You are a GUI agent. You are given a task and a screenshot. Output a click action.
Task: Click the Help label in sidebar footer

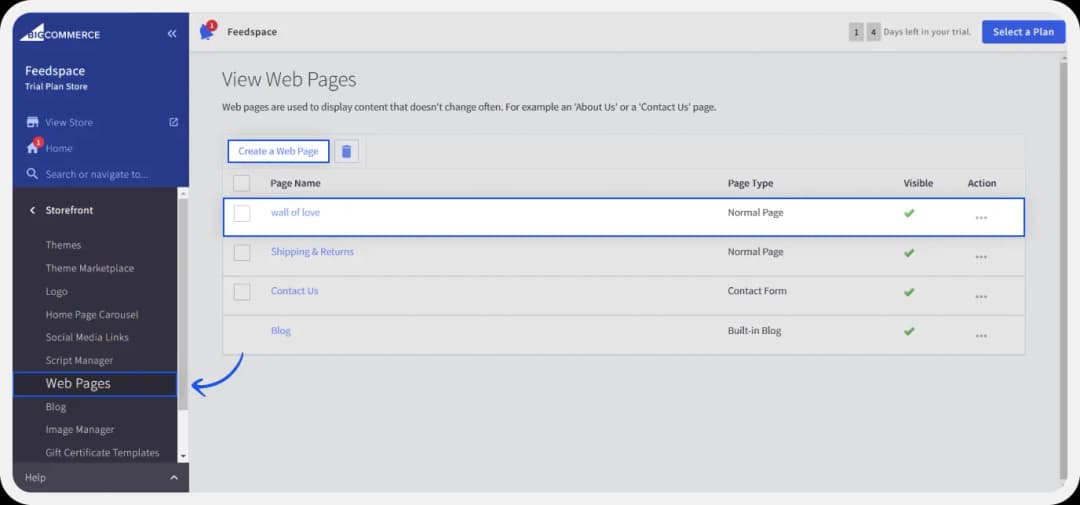pos(35,477)
